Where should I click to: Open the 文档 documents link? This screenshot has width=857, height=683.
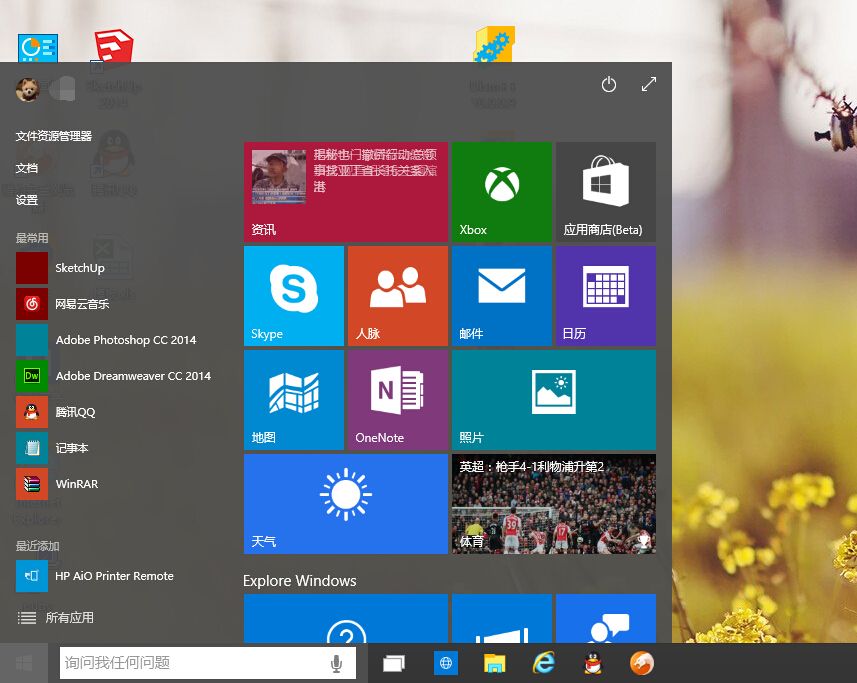(x=27, y=168)
